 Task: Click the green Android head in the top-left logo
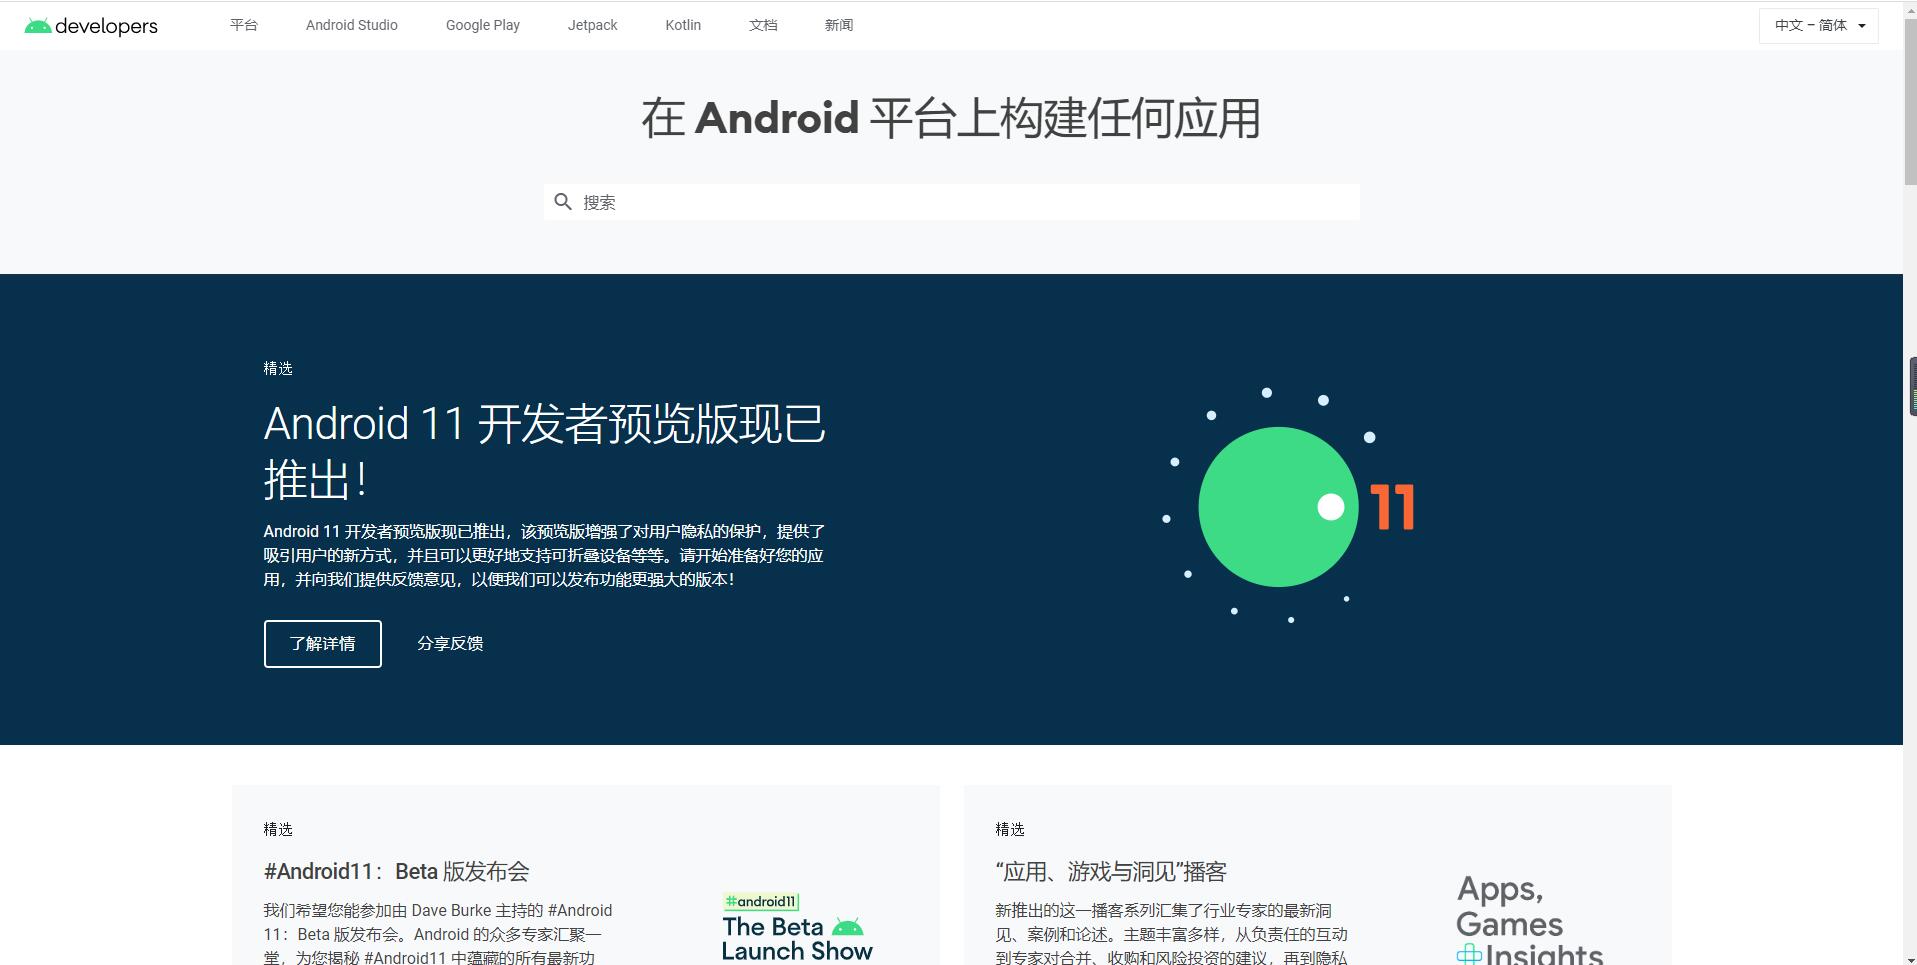[37, 23]
